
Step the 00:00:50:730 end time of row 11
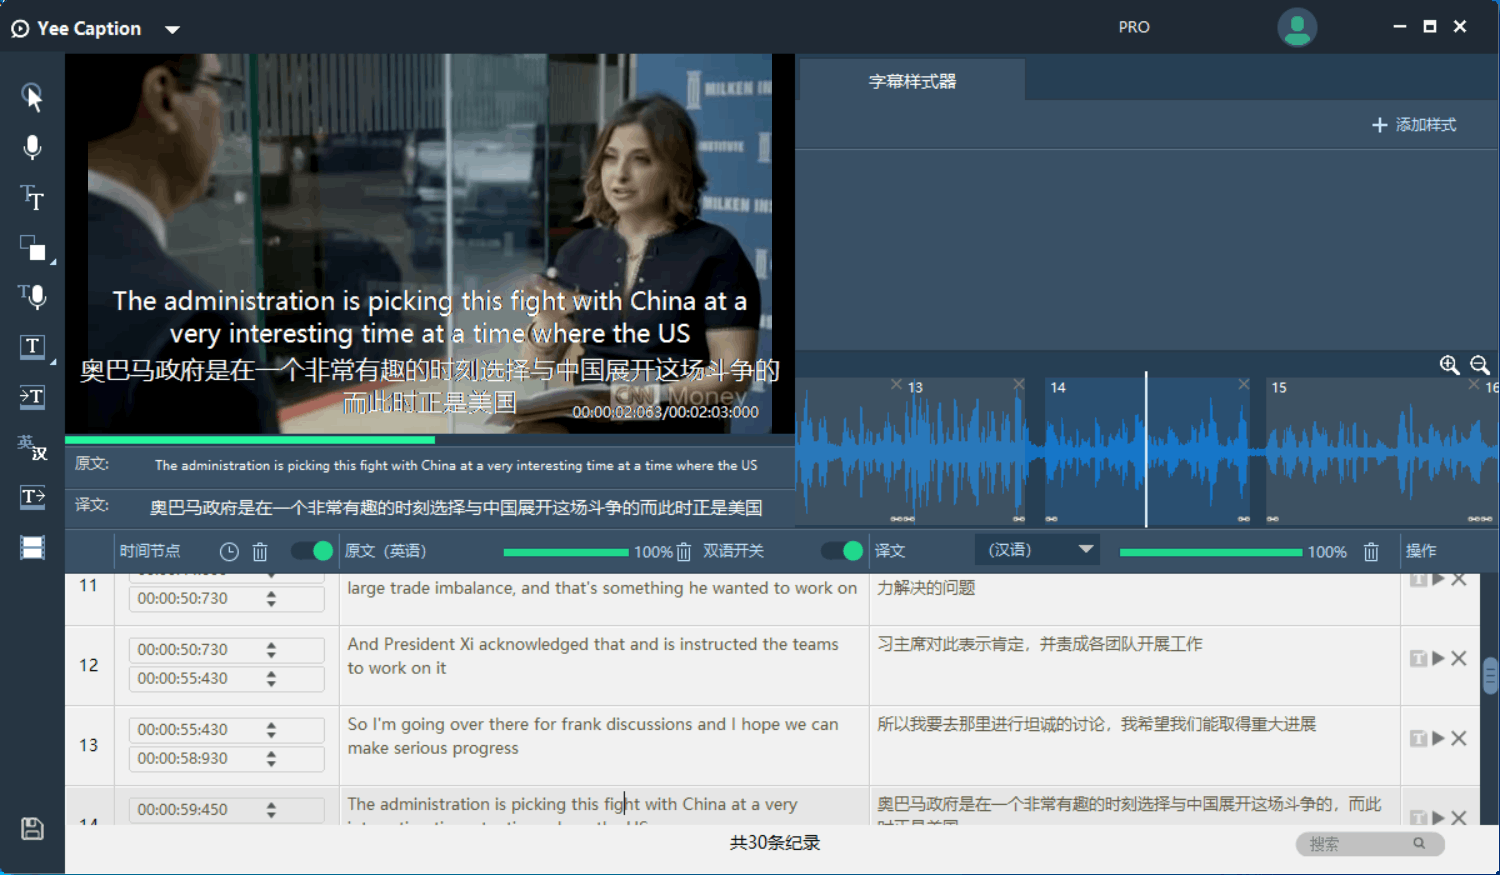[x=271, y=599]
